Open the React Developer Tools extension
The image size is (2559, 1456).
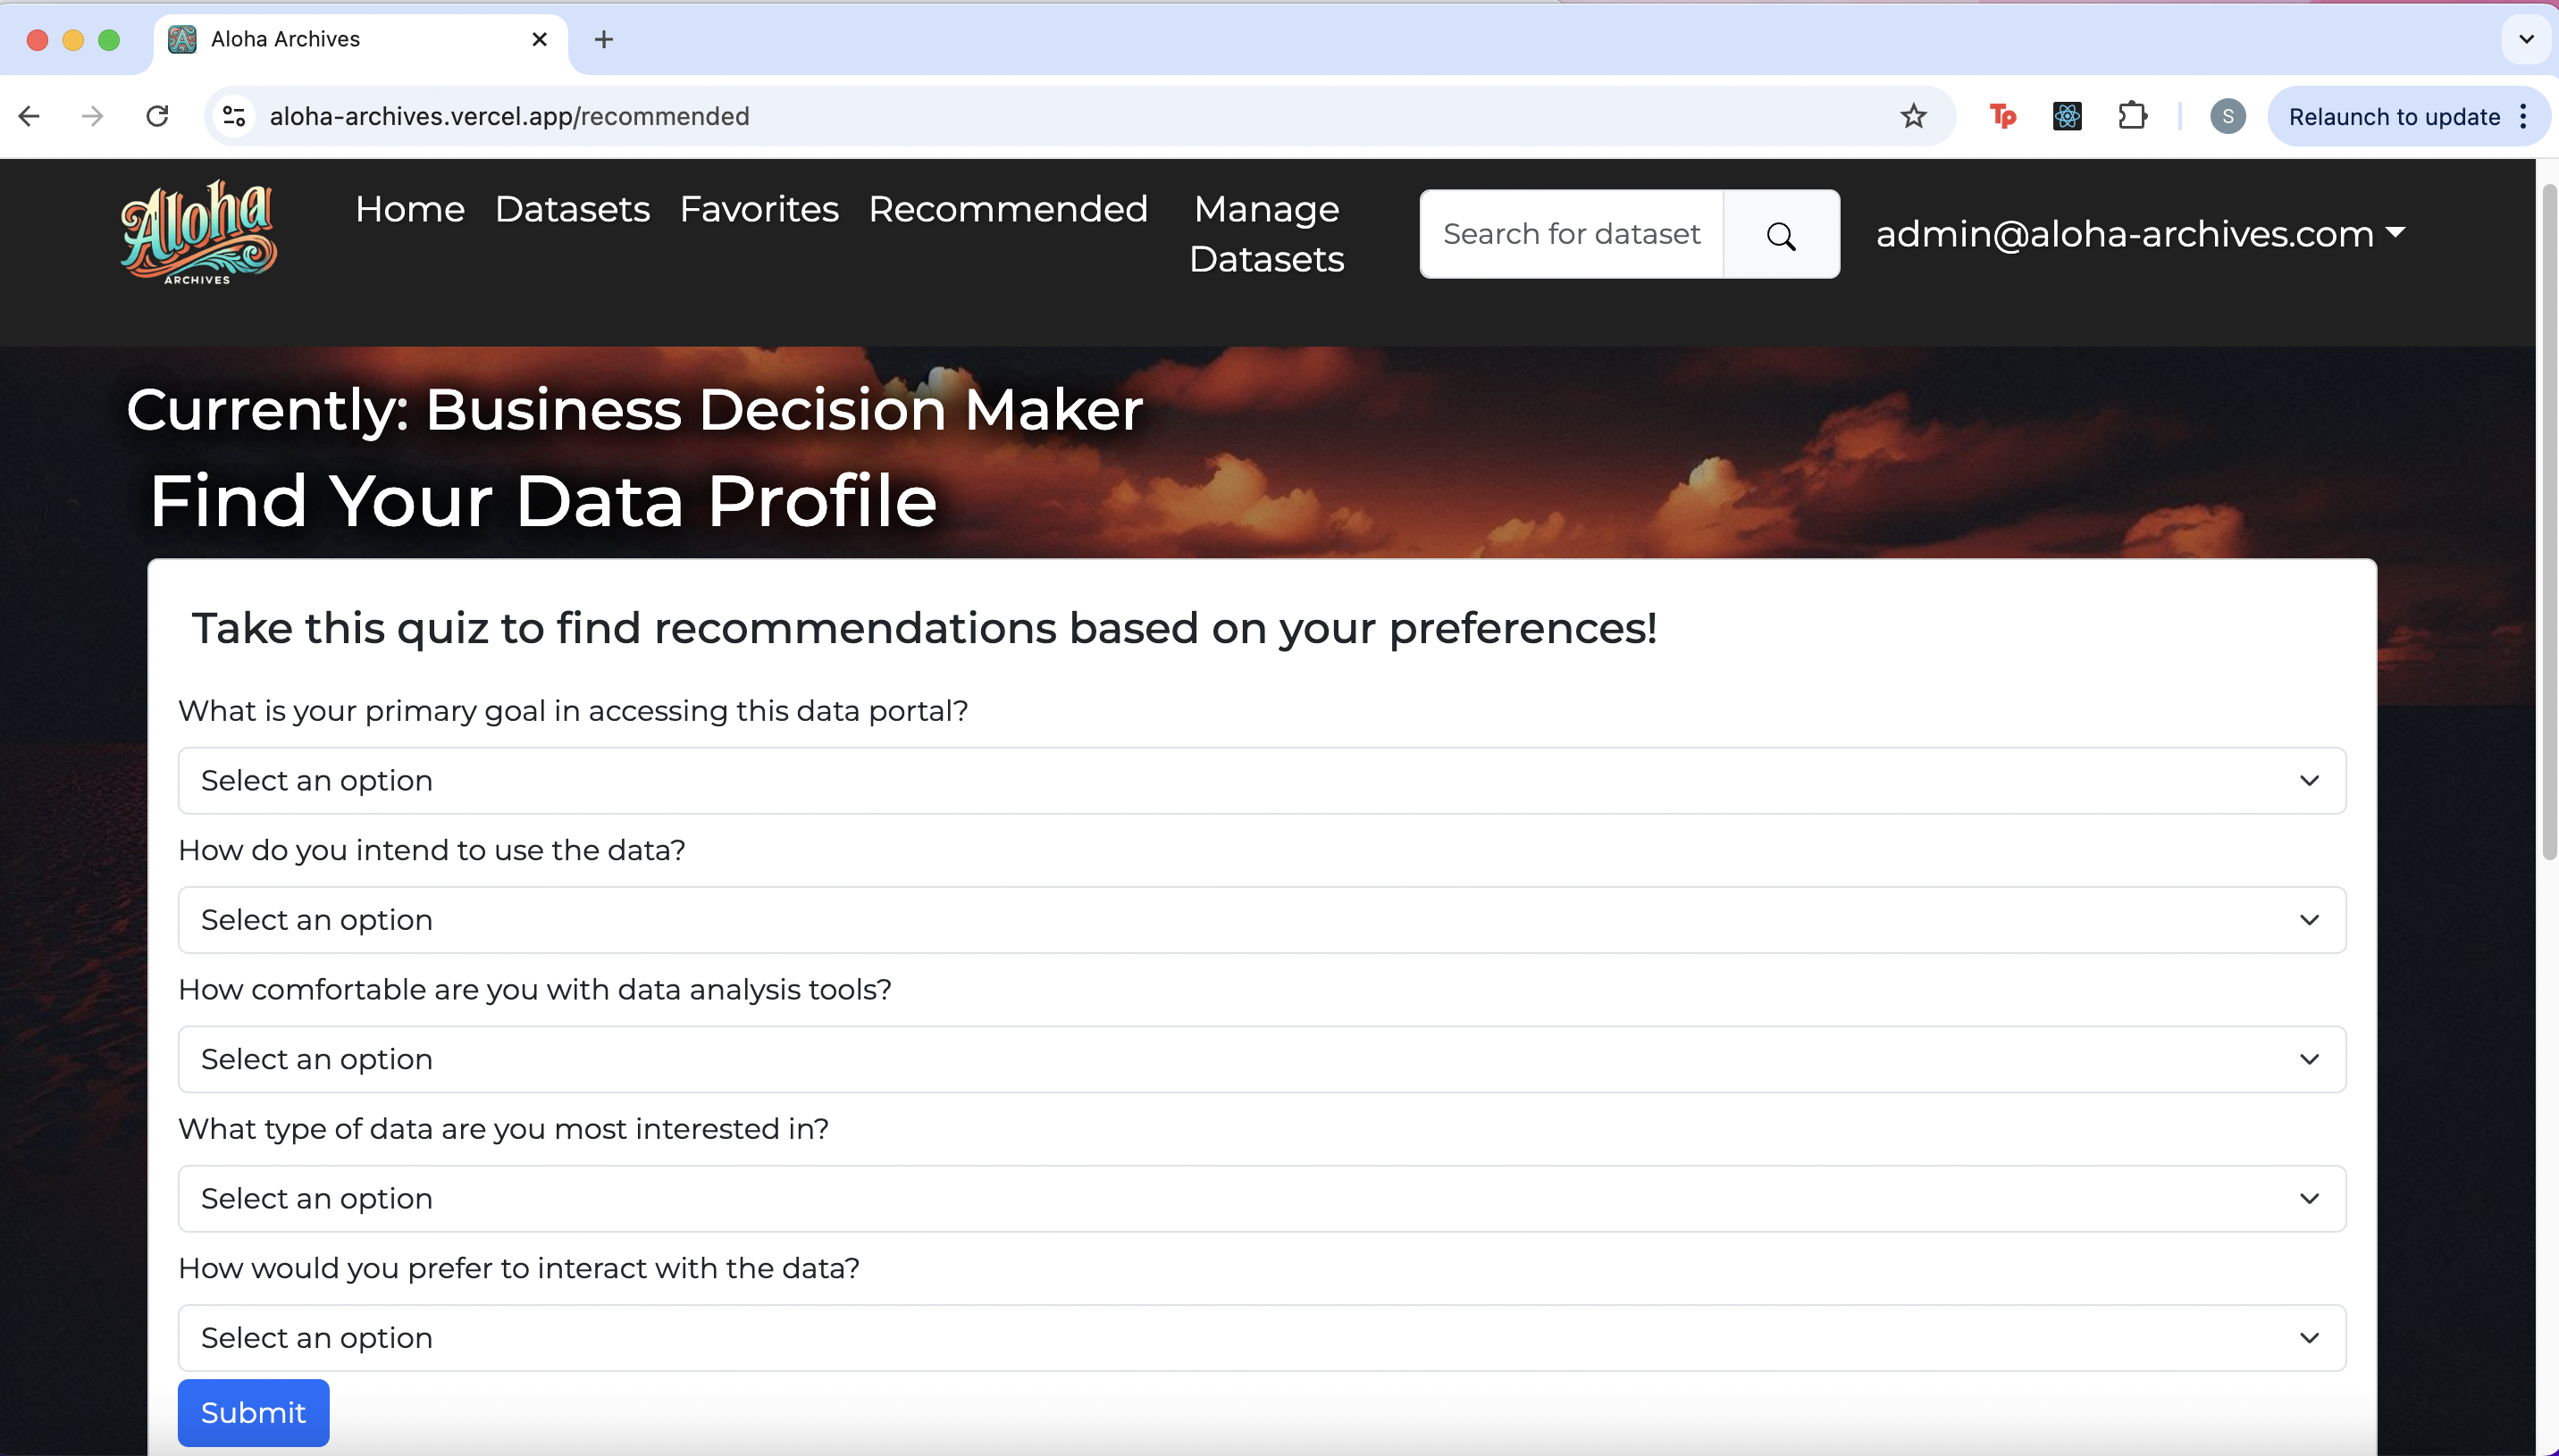(2067, 116)
